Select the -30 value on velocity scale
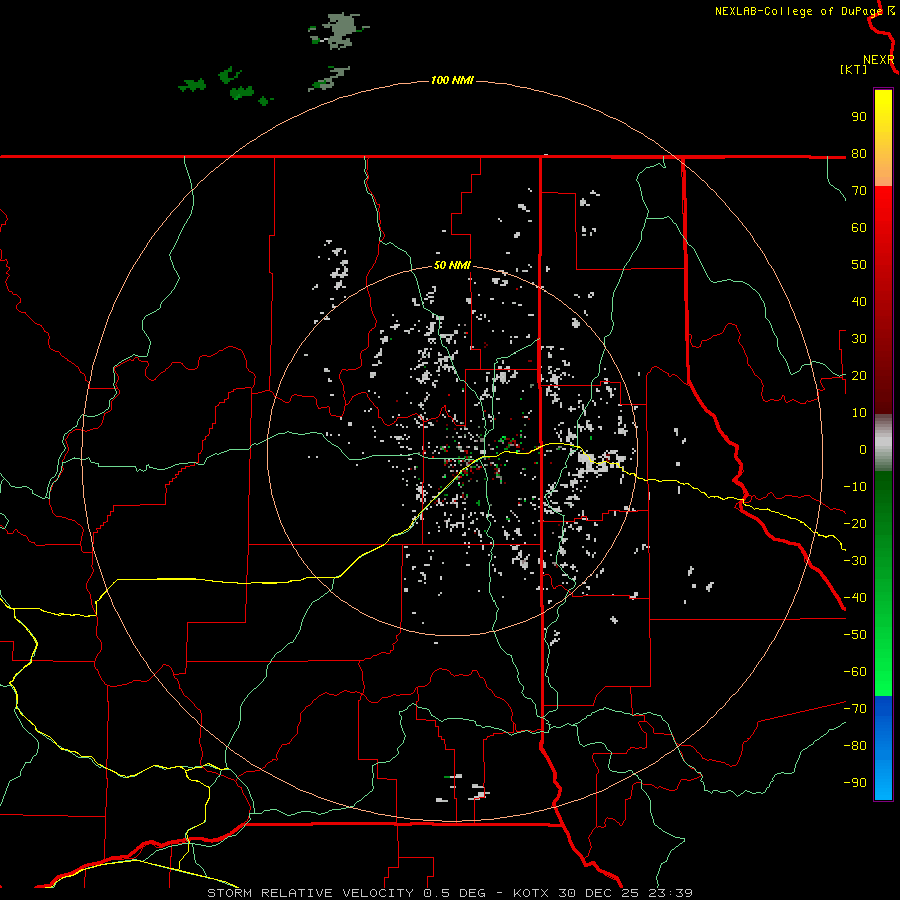Screen dimensions: 900x900 point(855,561)
